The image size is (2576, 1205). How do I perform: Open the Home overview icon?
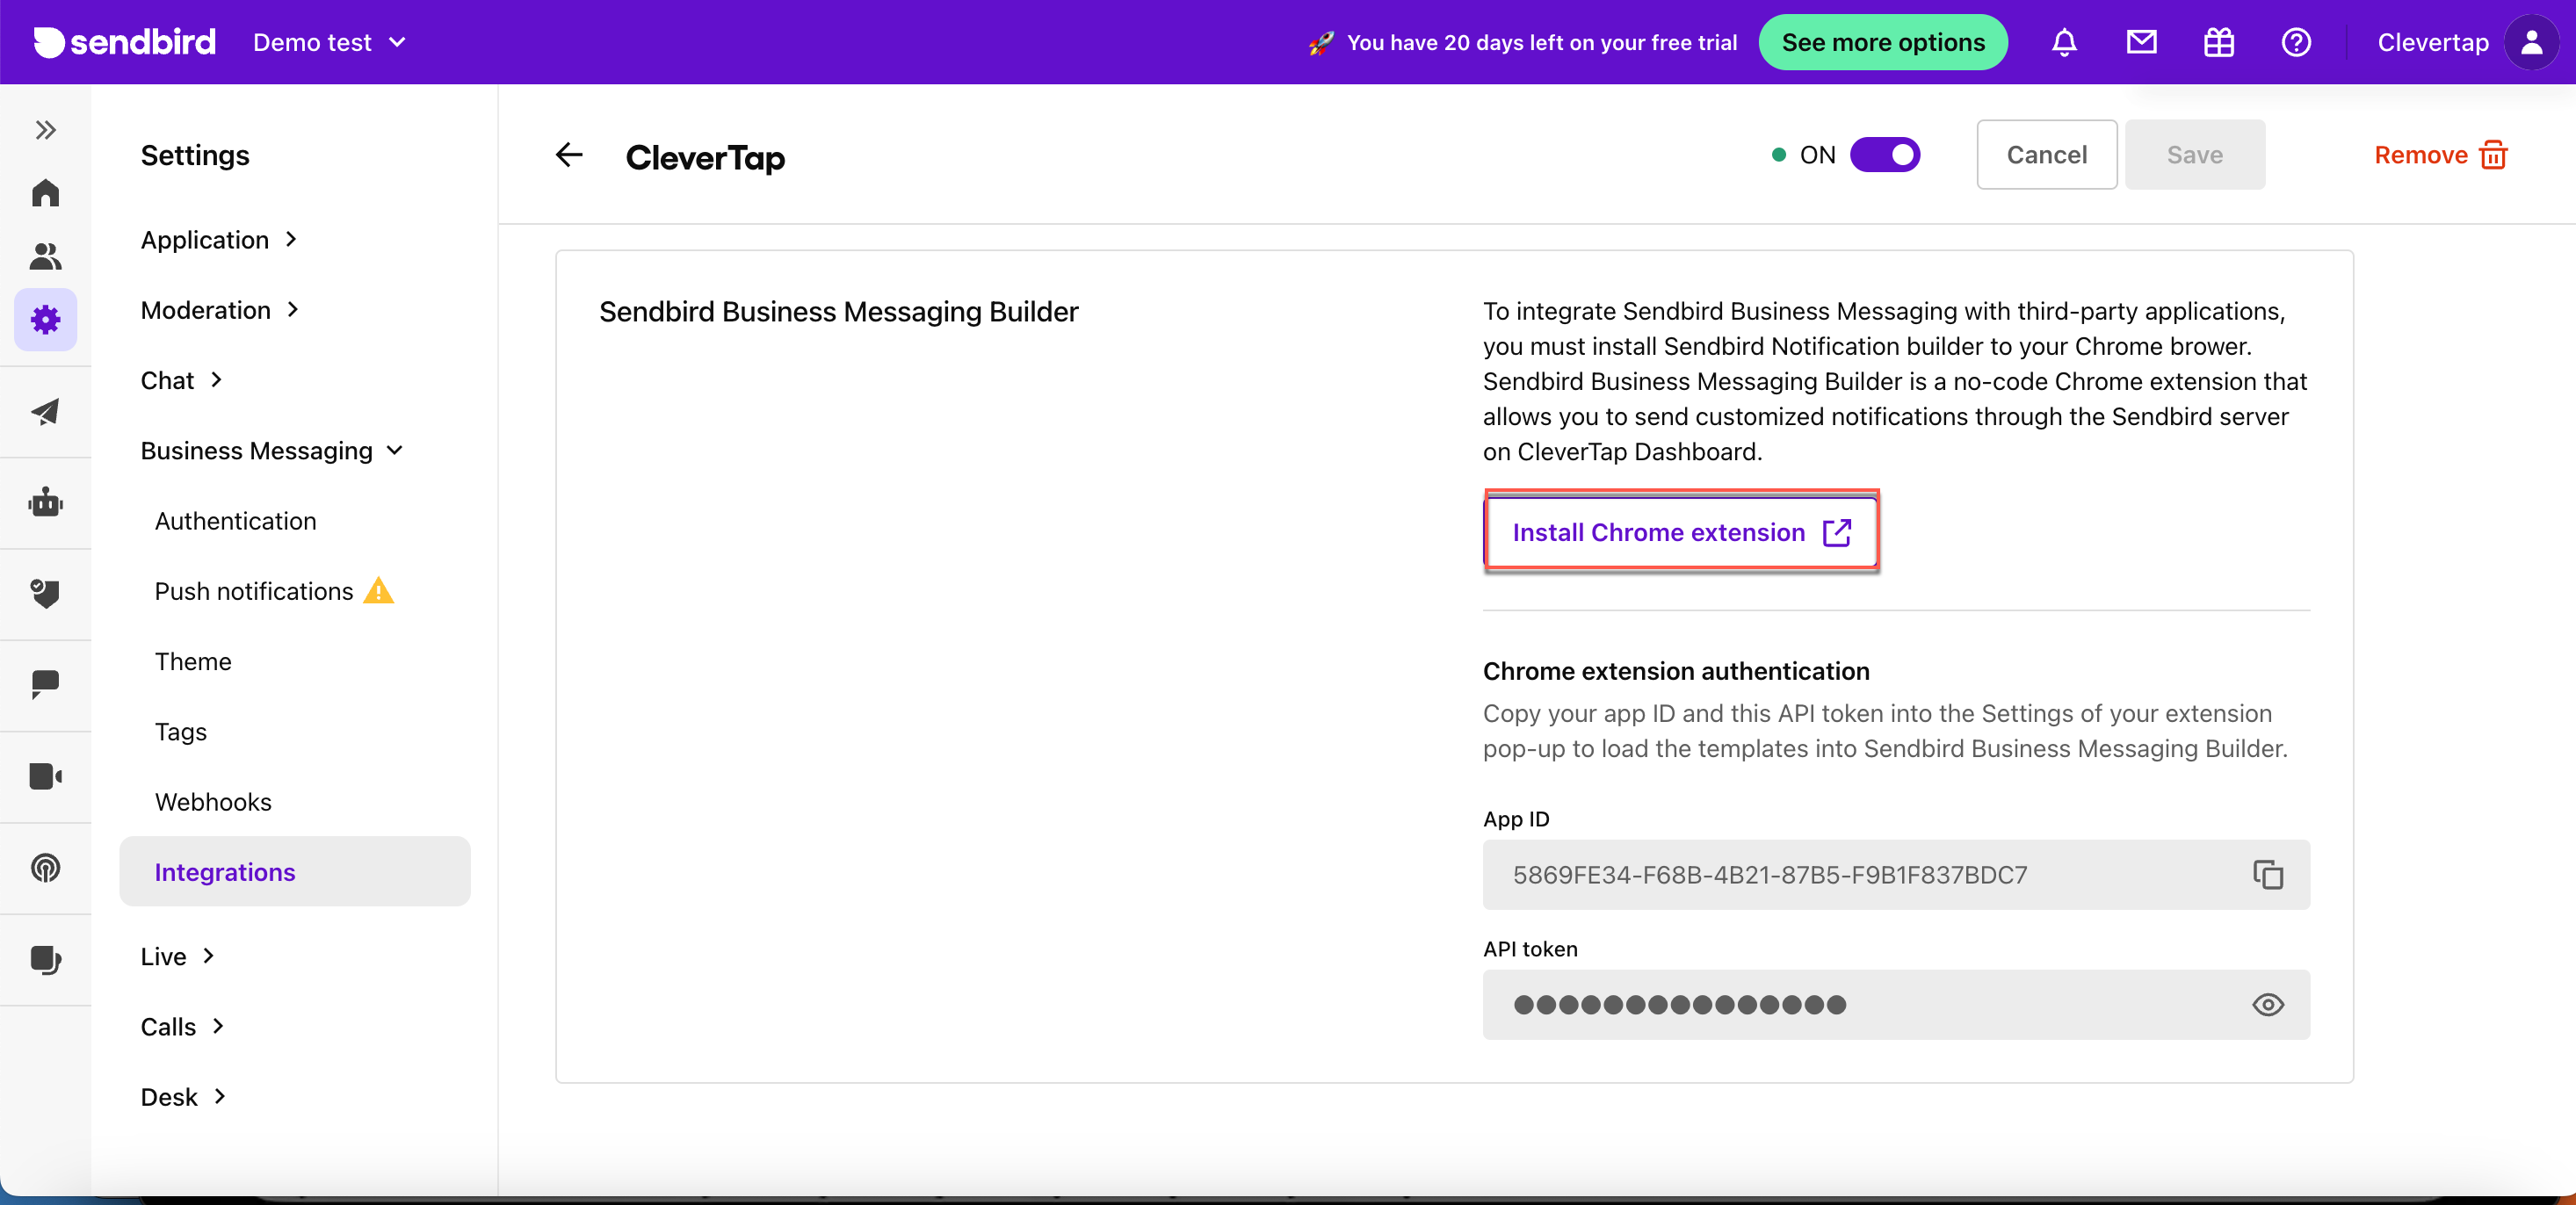click(x=45, y=193)
